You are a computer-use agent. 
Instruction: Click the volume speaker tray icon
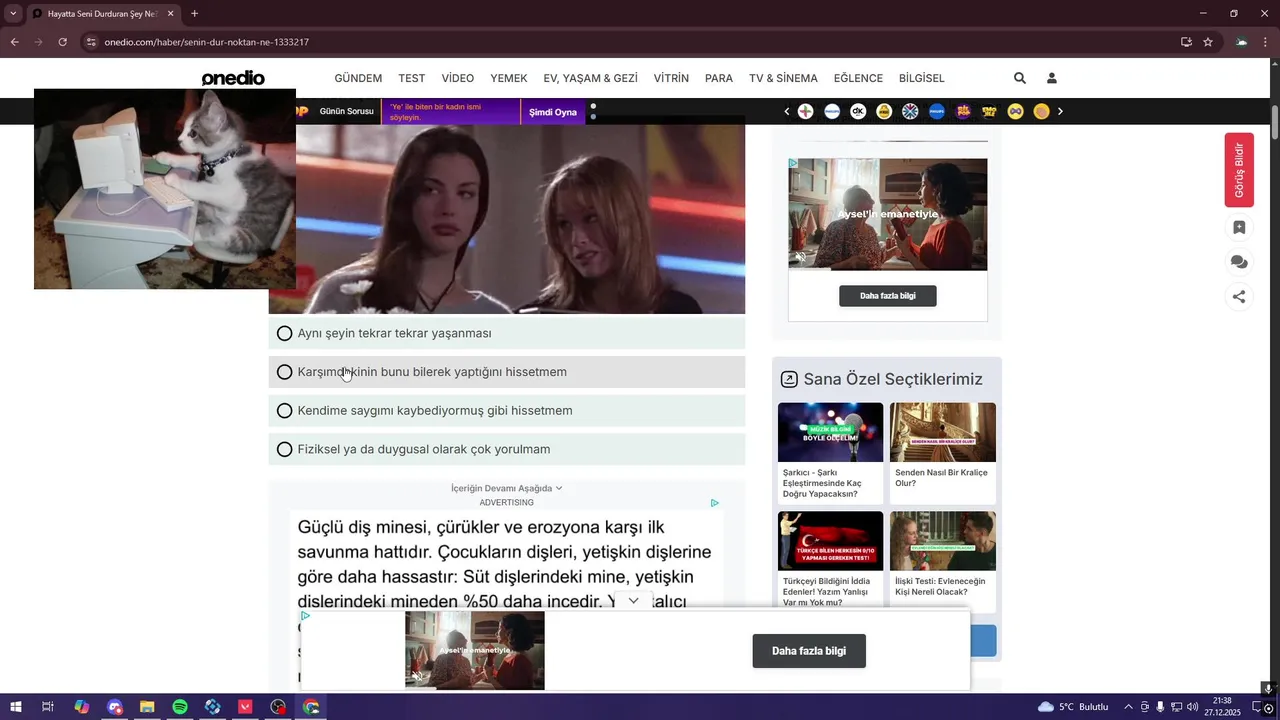click(x=1191, y=707)
